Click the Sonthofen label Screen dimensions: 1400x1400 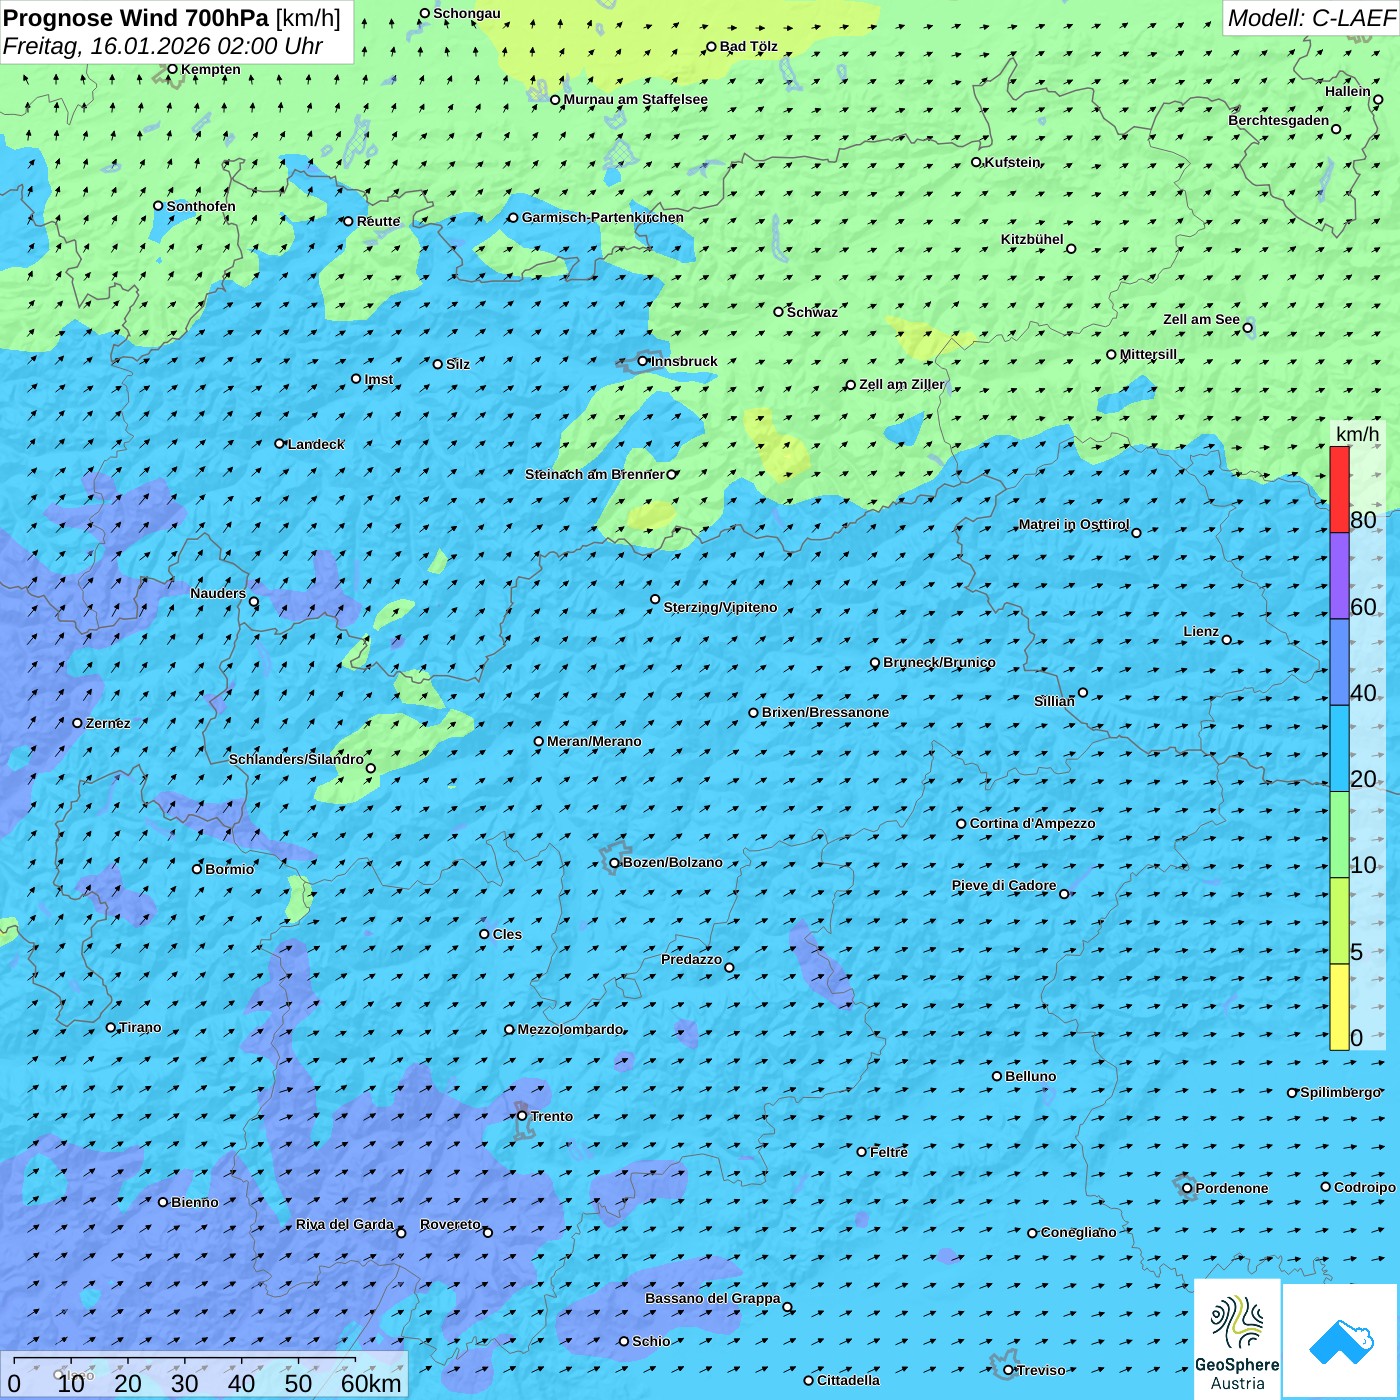coord(201,206)
